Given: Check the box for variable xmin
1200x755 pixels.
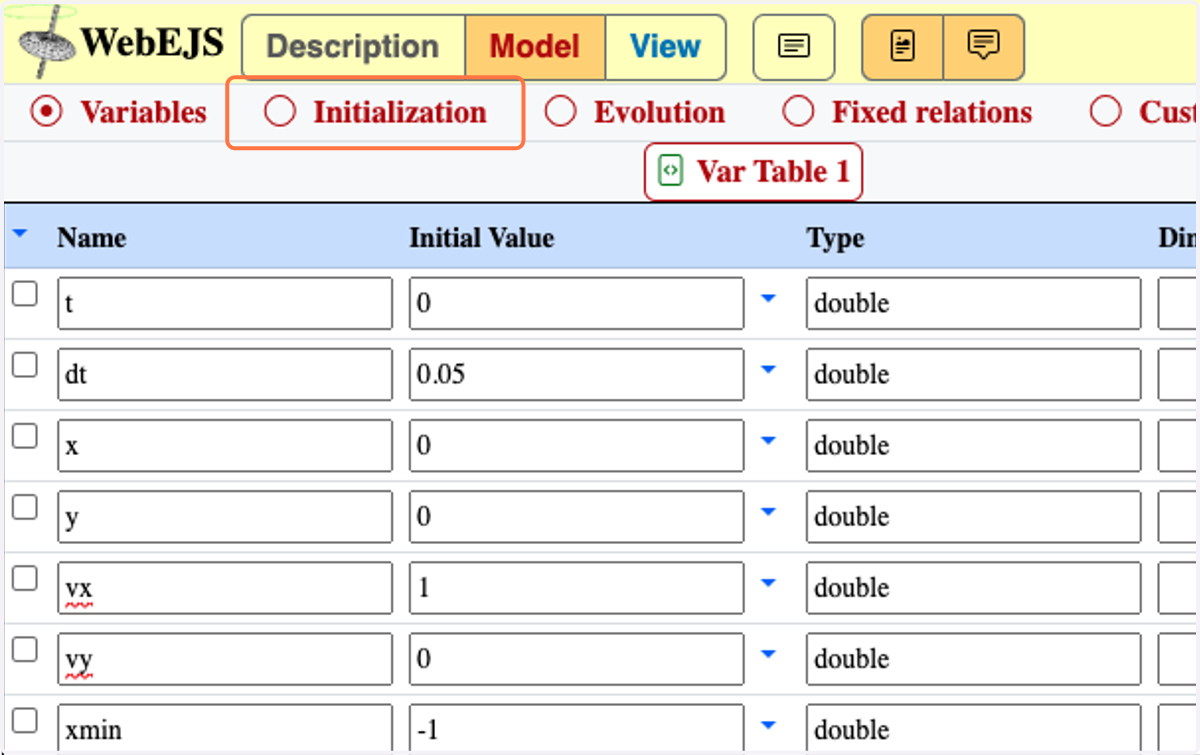Looking at the screenshot, I should click(x=24, y=720).
